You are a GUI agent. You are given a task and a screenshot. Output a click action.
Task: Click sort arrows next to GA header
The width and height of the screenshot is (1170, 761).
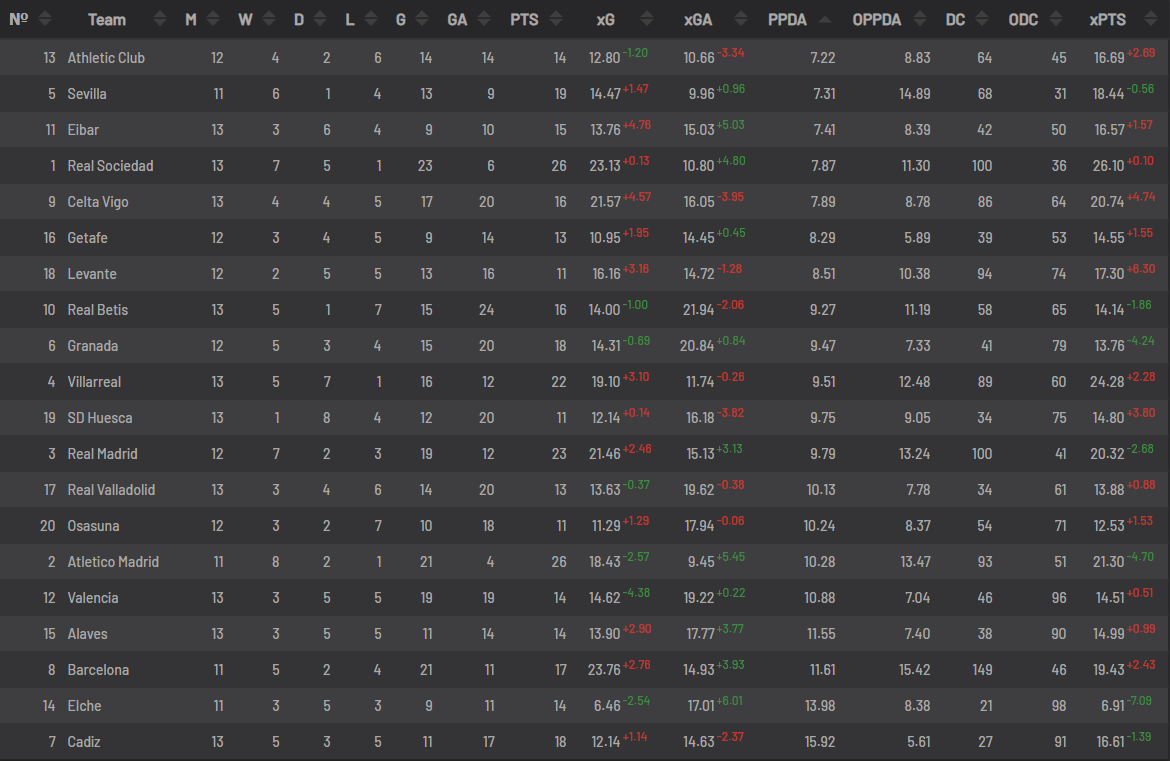point(484,19)
